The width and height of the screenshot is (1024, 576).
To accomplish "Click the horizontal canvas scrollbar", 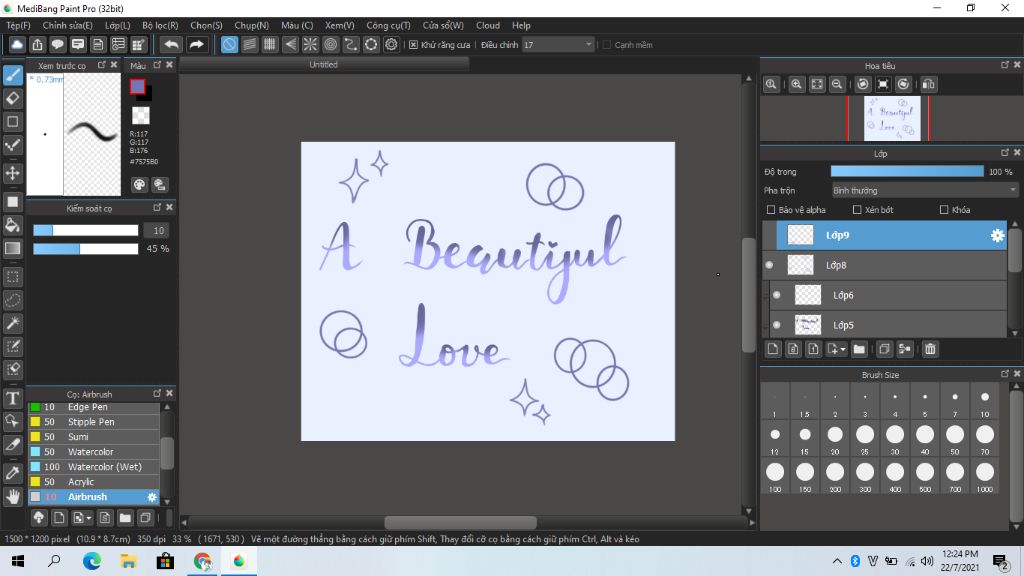I will pos(460,522).
